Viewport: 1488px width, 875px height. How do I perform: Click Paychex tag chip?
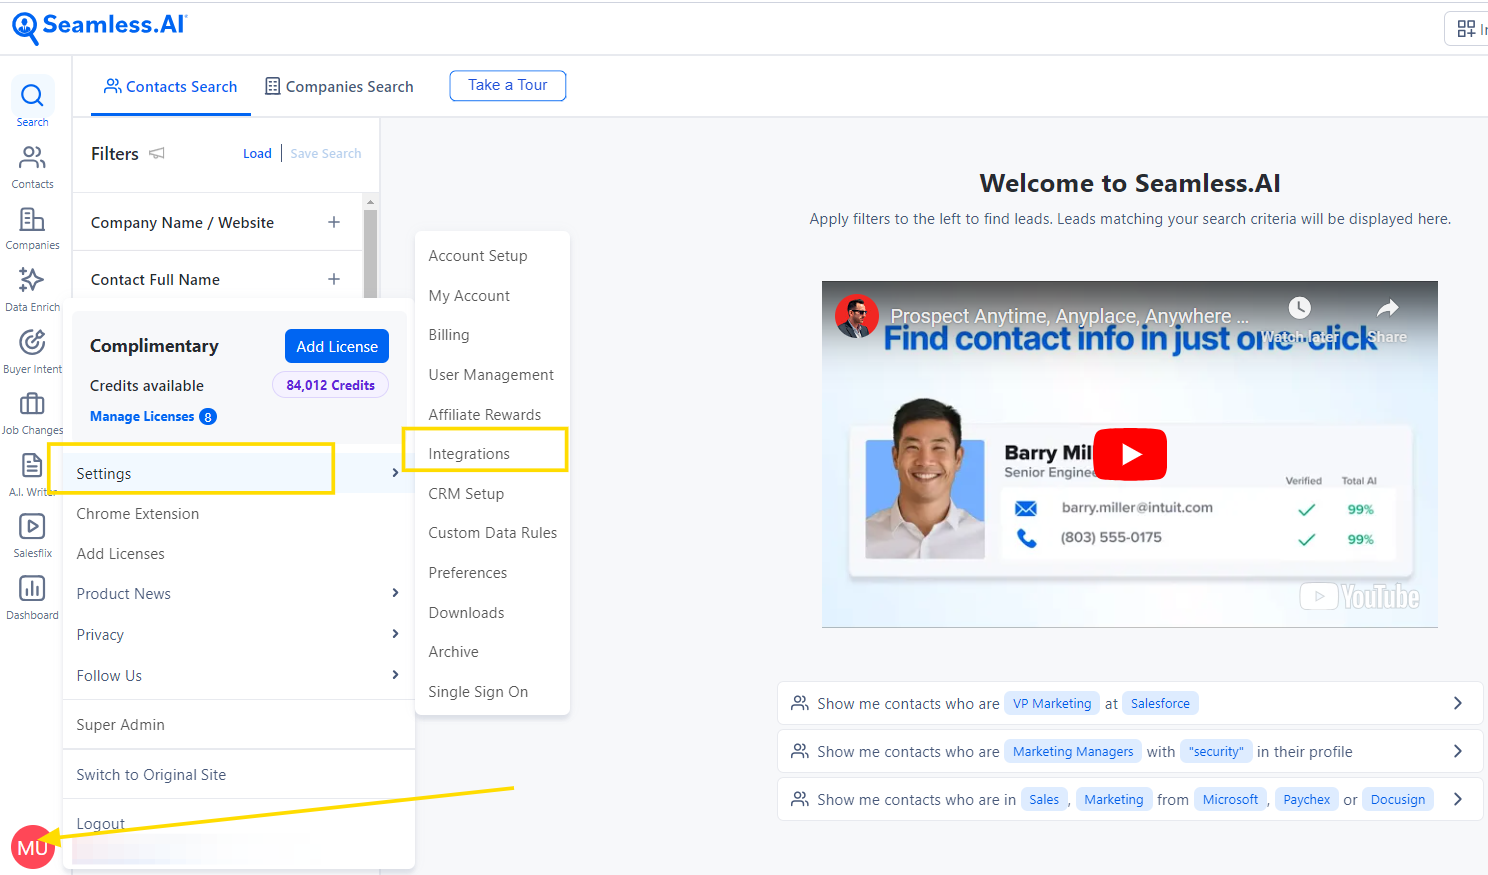point(1307,799)
